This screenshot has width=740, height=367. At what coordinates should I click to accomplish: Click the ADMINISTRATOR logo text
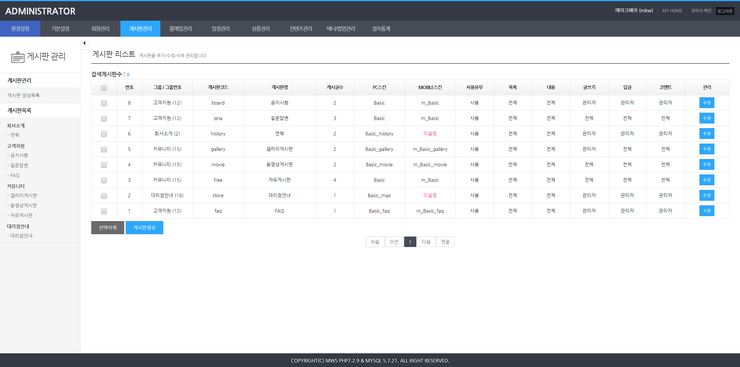(40, 11)
